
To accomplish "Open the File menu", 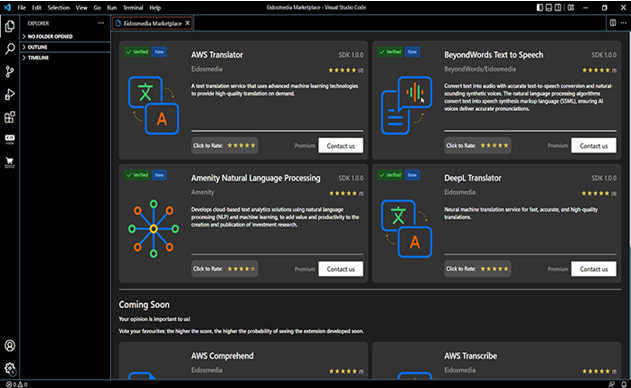I will click(21, 8).
